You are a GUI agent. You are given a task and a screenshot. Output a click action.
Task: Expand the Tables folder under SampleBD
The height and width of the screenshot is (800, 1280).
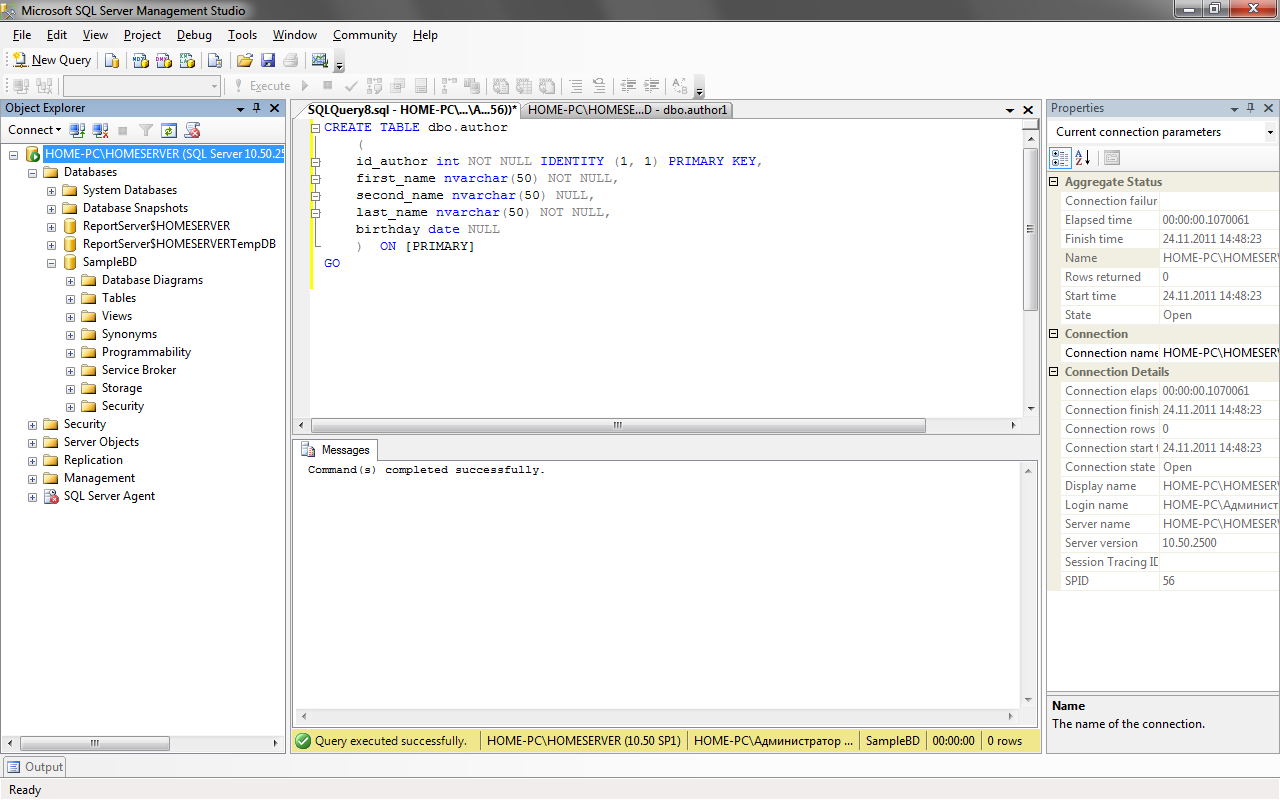(70, 298)
